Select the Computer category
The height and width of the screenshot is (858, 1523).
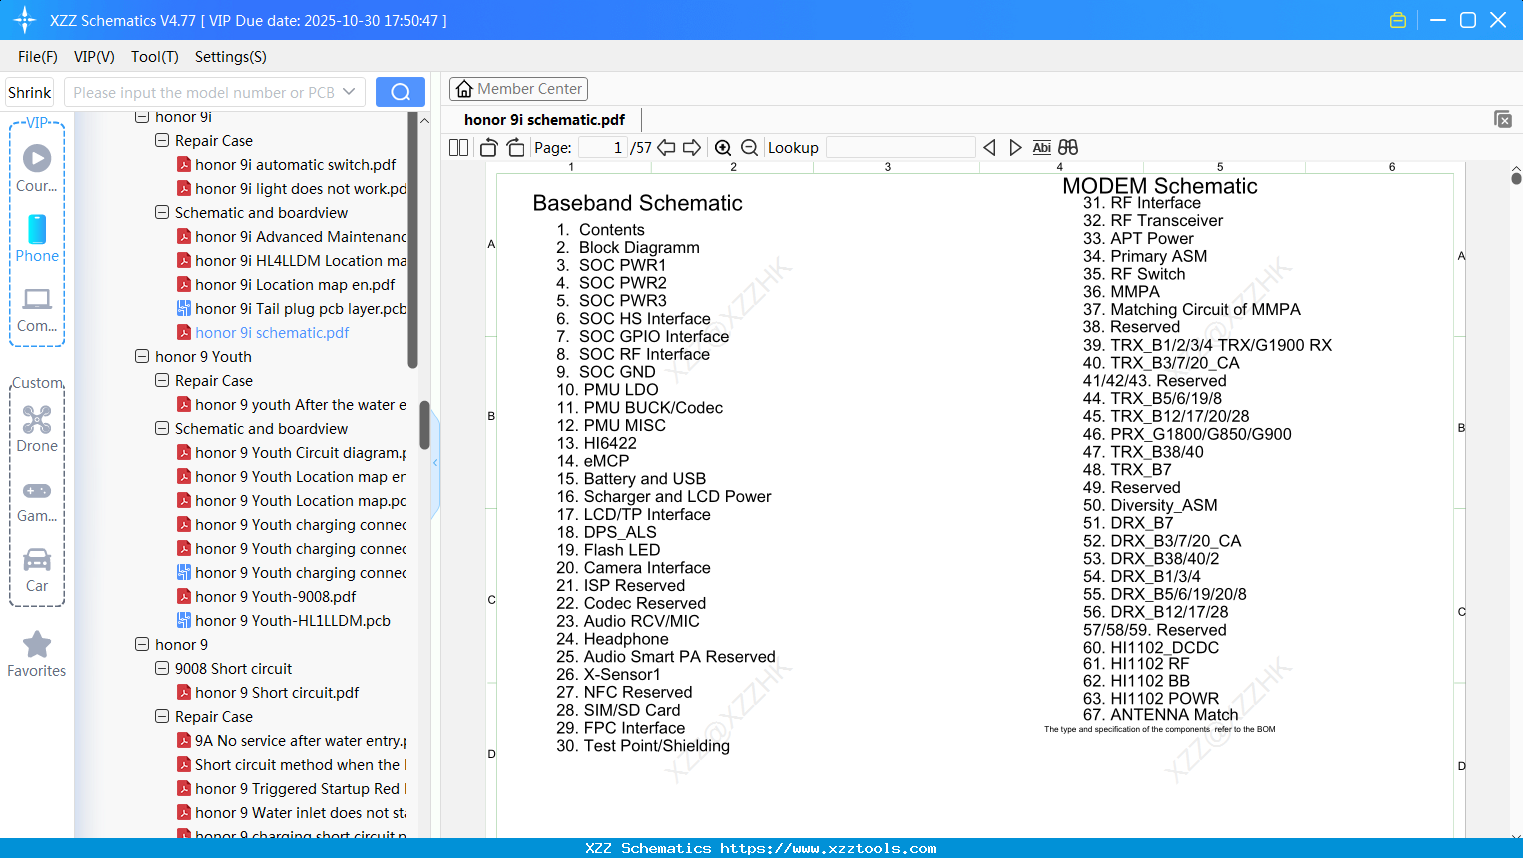37,310
